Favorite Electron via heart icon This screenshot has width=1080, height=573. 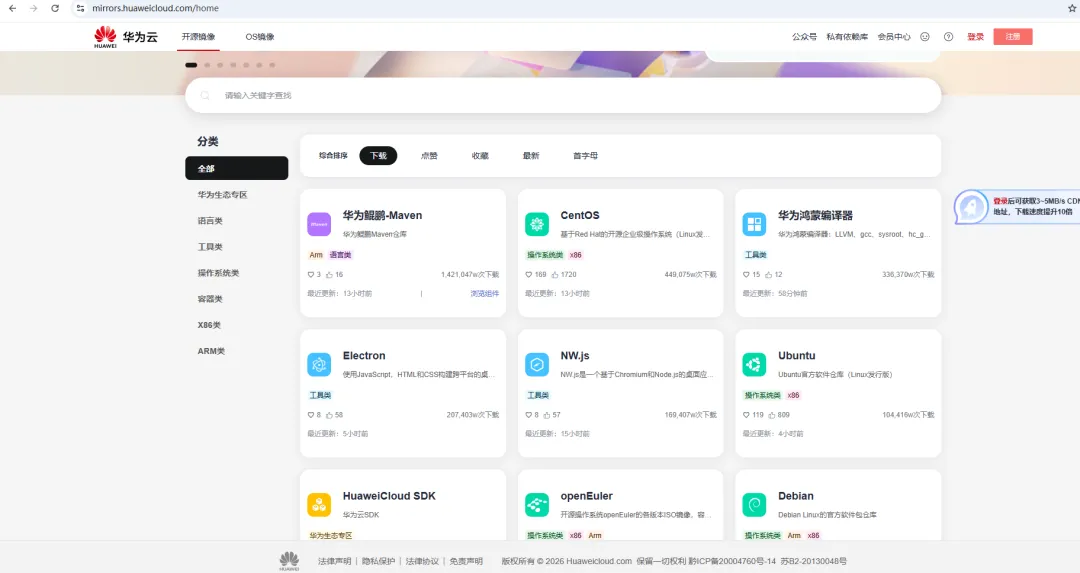[x=311, y=415]
